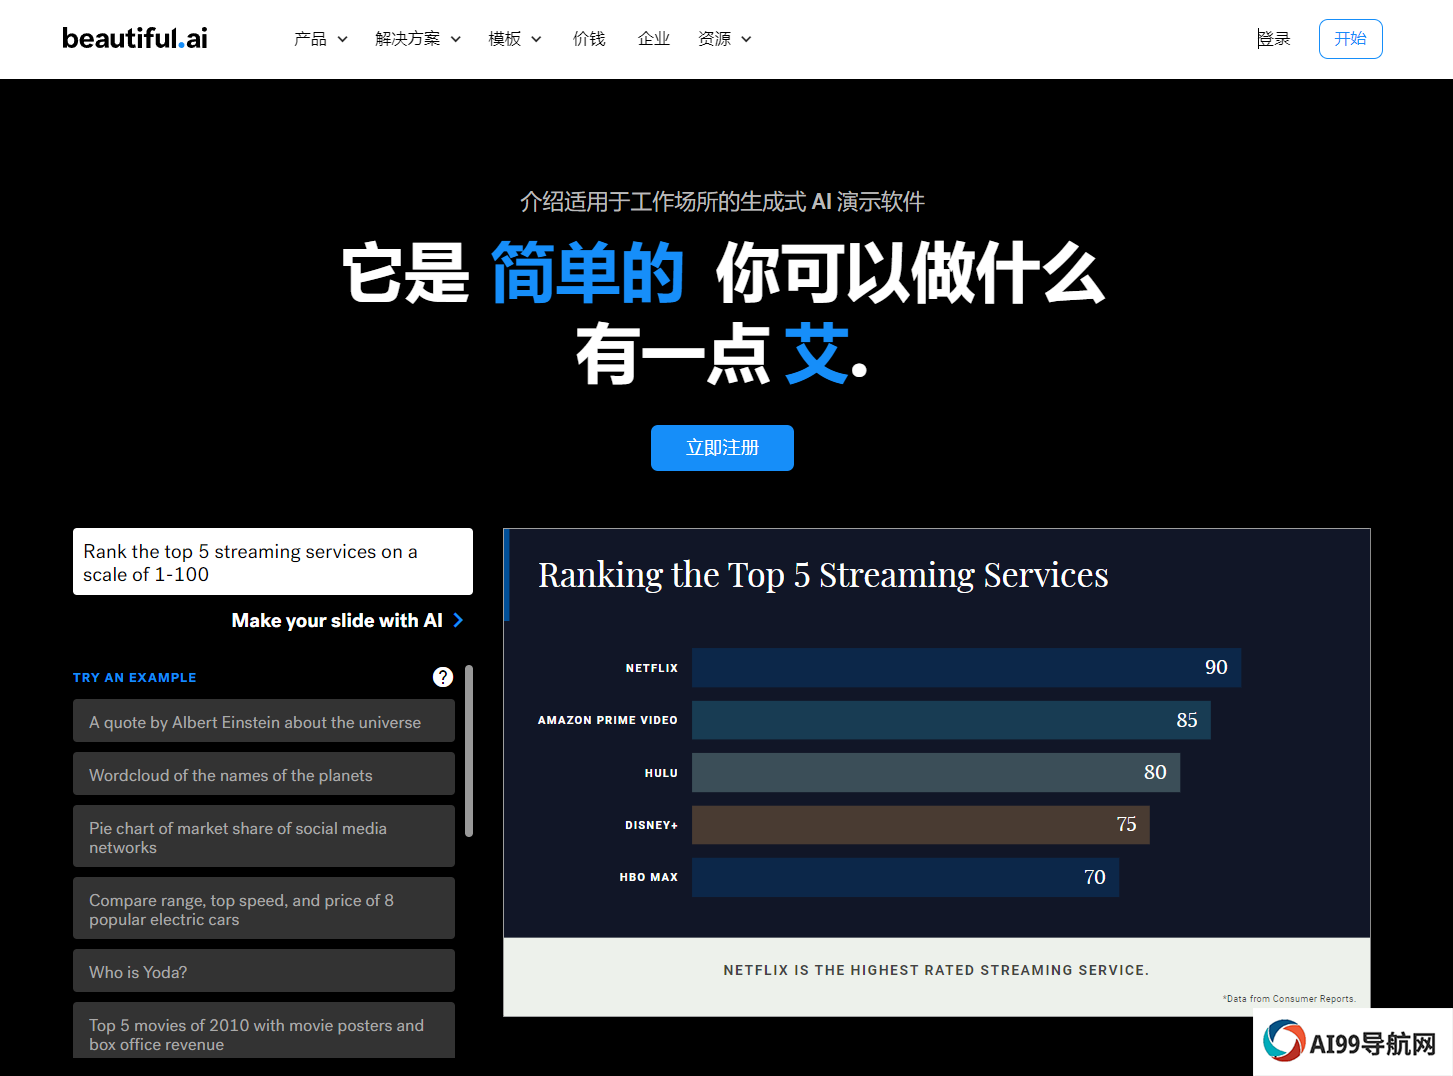The image size is (1453, 1076).
Task: Click the 立即注册 sign up button
Action: pos(722,448)
